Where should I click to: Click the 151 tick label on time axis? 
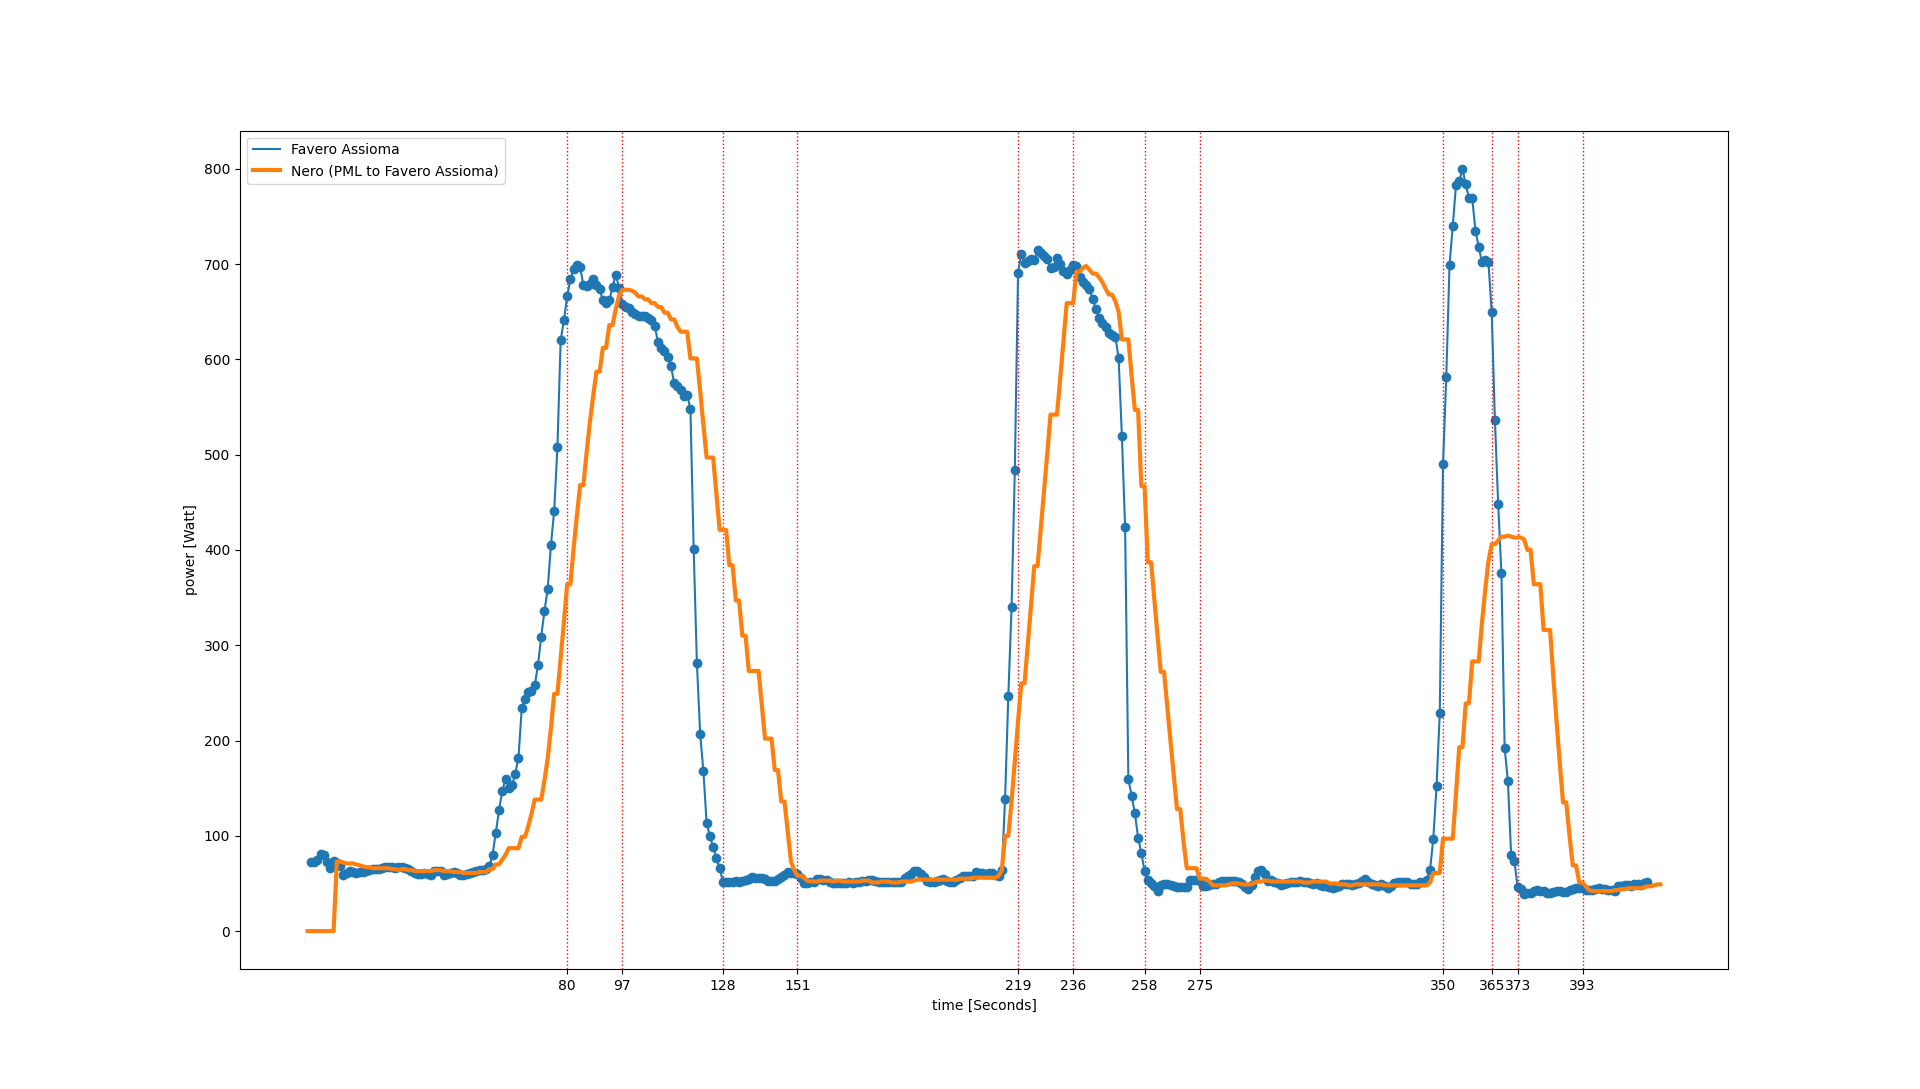797,986
